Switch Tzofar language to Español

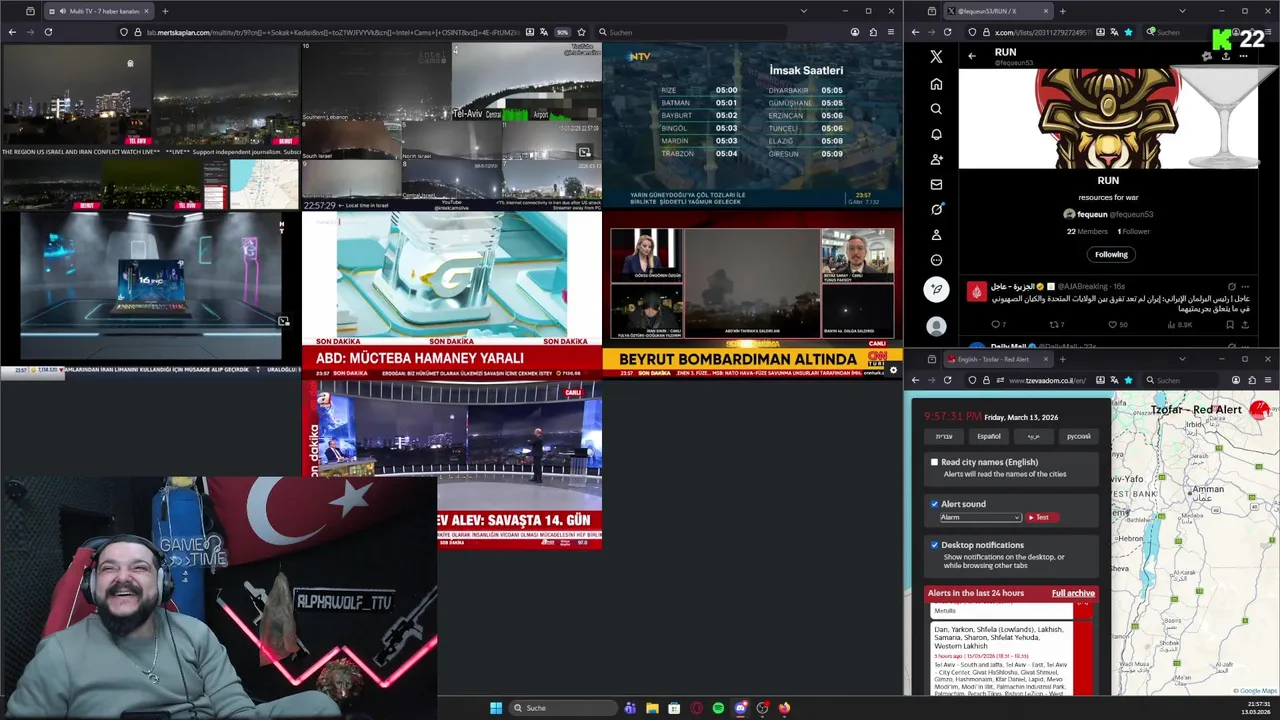(989, 436)
